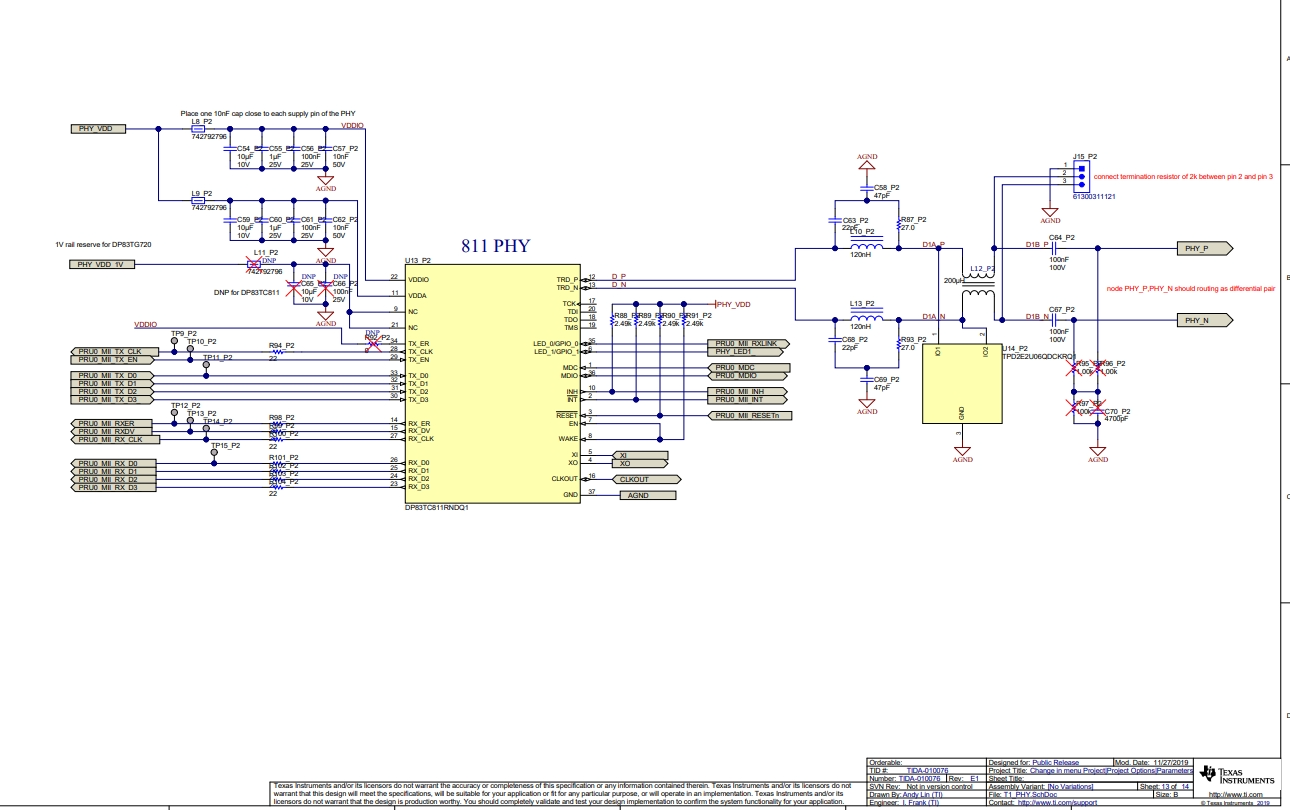The width and height of the screenshot is (1290, 810).
Task: Click the PHY_N output port
Action: [1205, 320]
